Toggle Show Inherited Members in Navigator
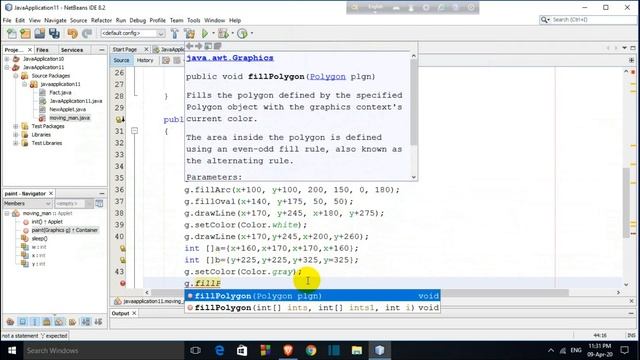The height and width of the screenshot is (360, 640). pyautogui.click(x=10, y=322)
